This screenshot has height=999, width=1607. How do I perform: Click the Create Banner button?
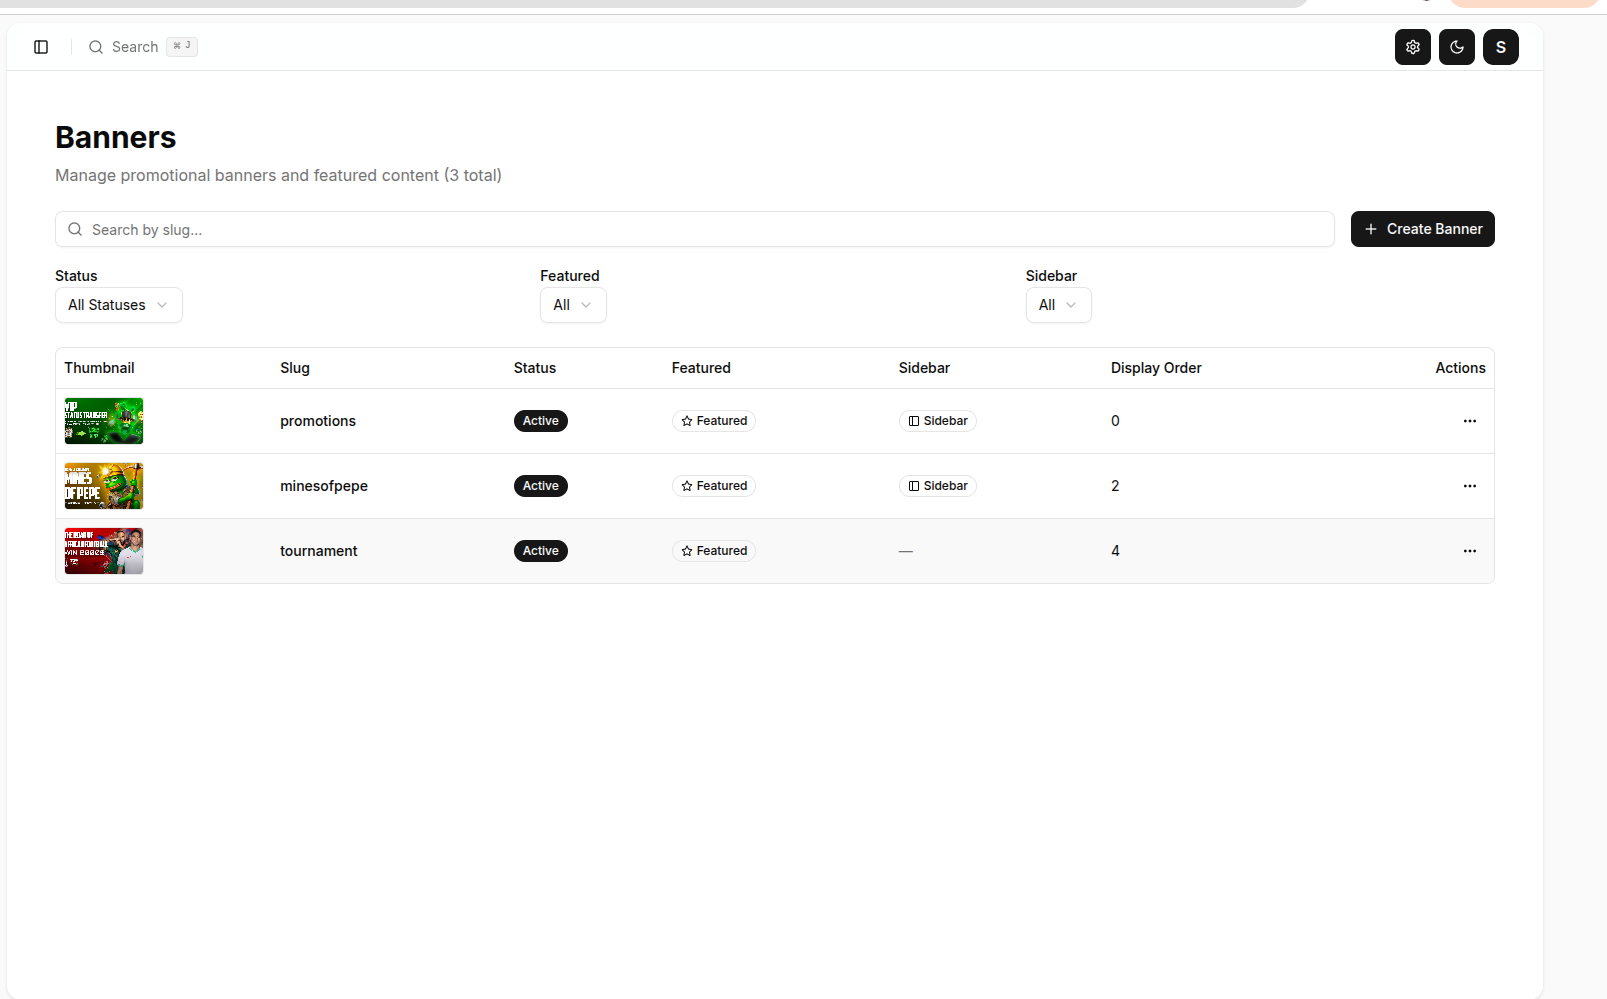coord(1422,229)
